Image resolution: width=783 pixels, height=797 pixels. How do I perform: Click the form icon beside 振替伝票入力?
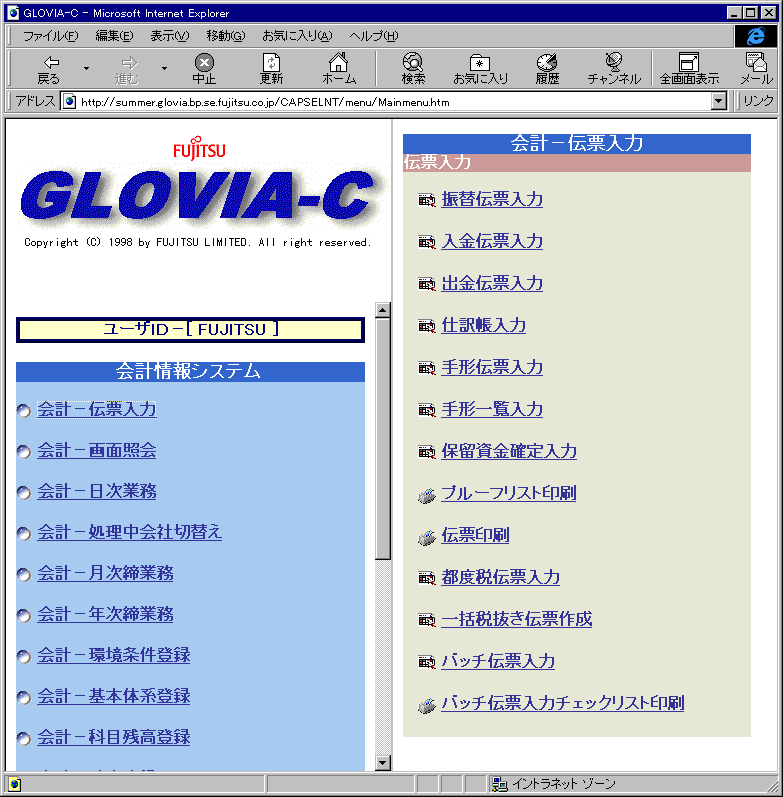tap(427, 201)
